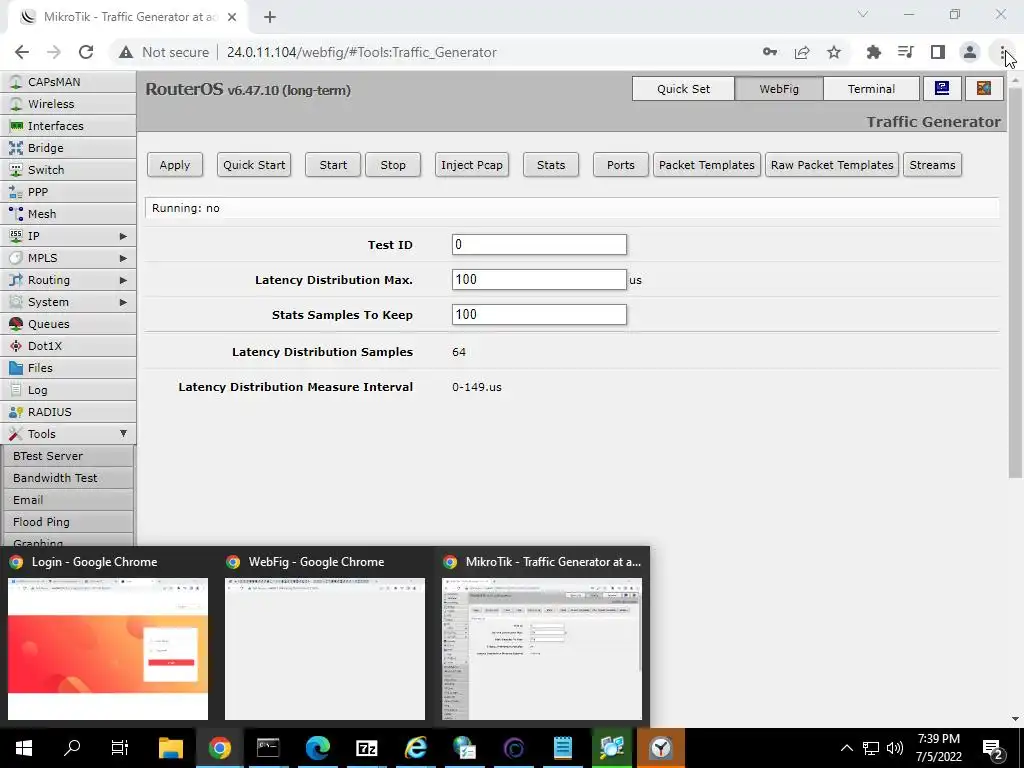Open the Terminal tab

[871, 89]
